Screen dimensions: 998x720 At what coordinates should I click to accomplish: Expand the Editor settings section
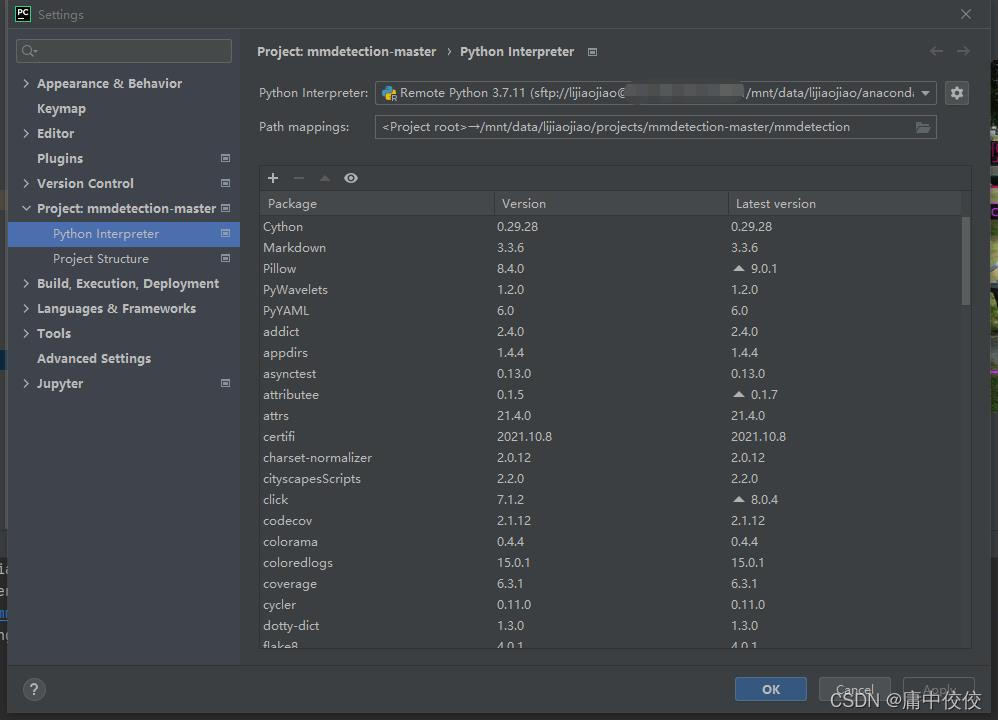26,133
